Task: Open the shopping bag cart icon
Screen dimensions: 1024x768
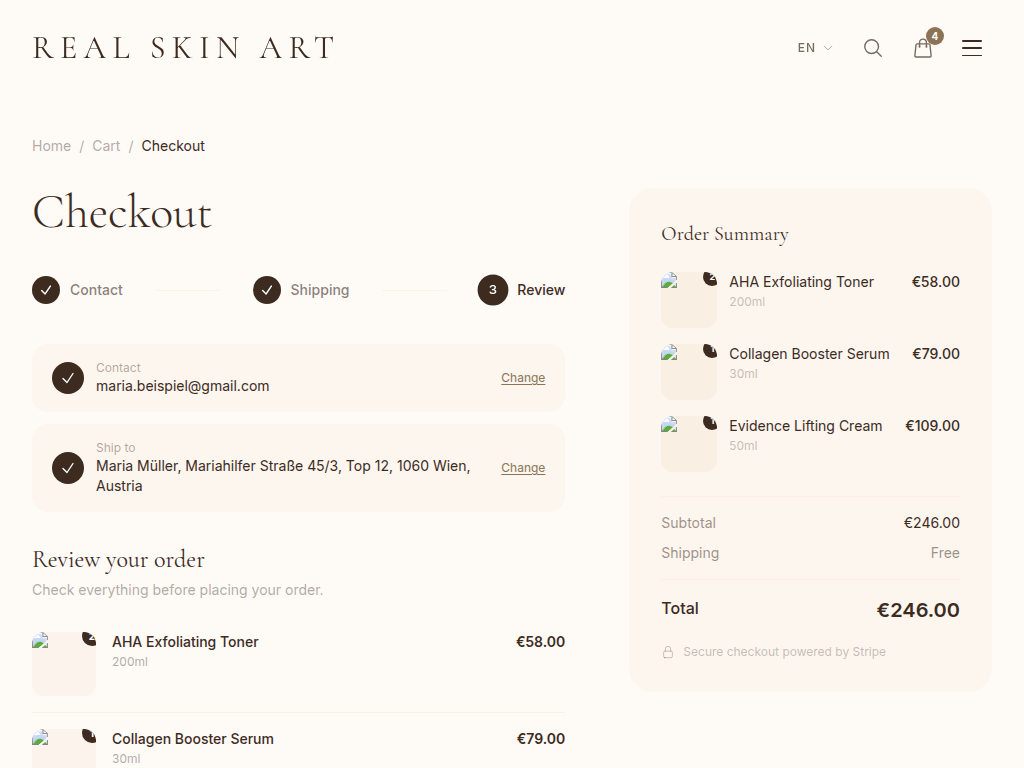Action: tap(923, 48)
